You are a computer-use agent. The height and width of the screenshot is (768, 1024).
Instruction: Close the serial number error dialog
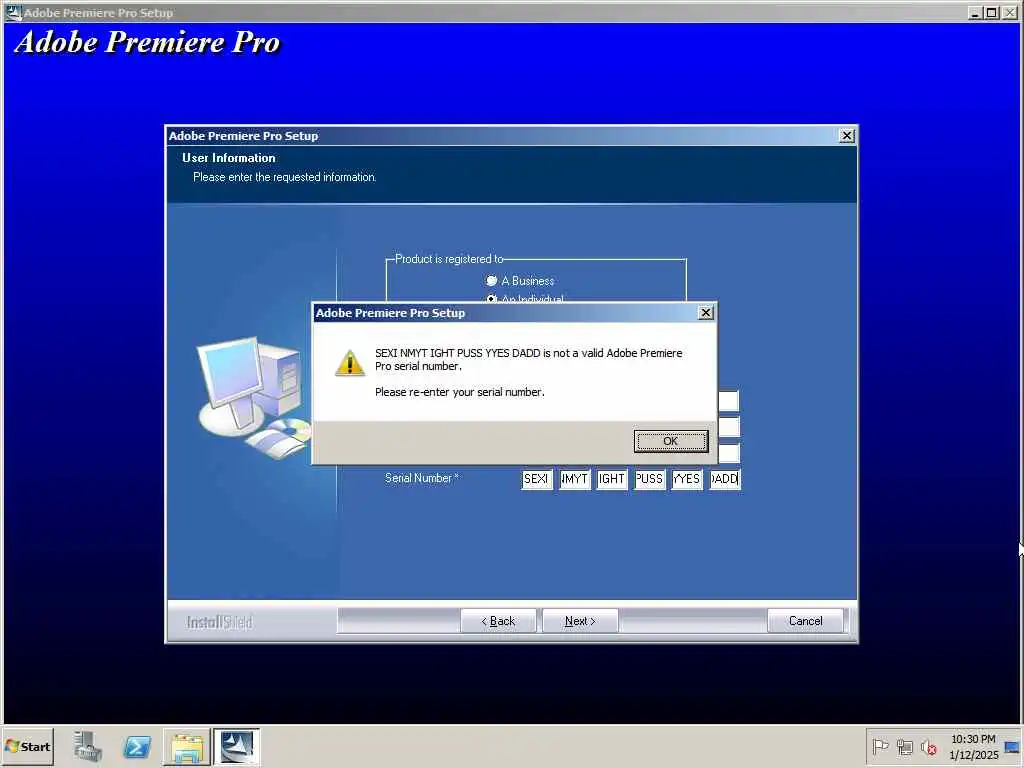point(705,313)
